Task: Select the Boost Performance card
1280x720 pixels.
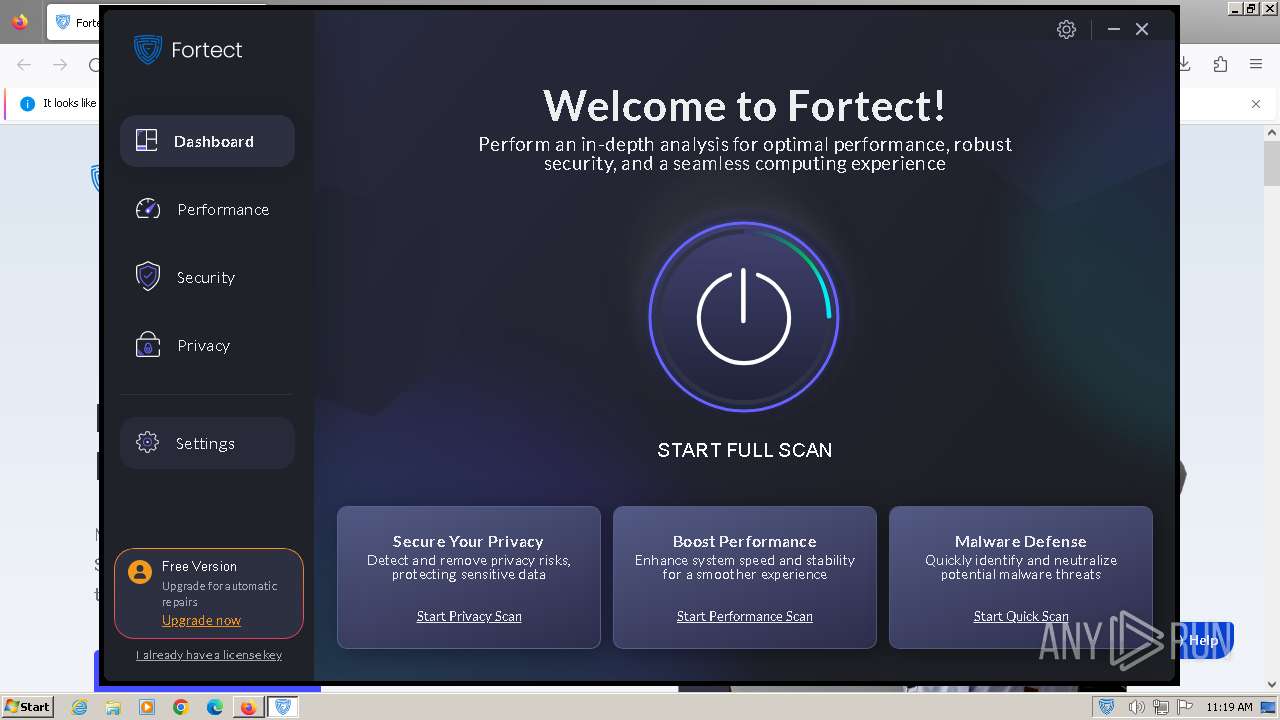Action: (745, 577)
